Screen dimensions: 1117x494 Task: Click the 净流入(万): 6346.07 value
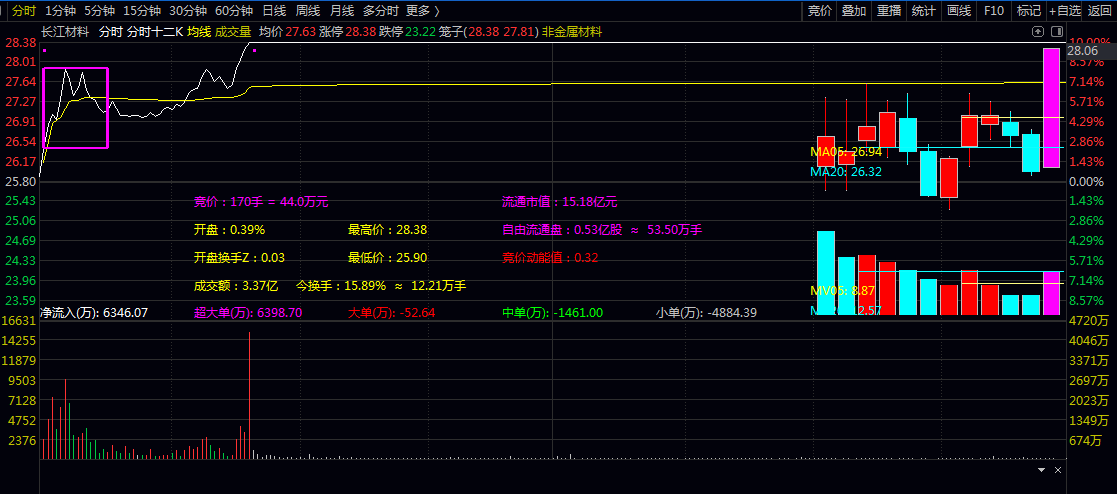pyautogui.click(x=94, y=312)
